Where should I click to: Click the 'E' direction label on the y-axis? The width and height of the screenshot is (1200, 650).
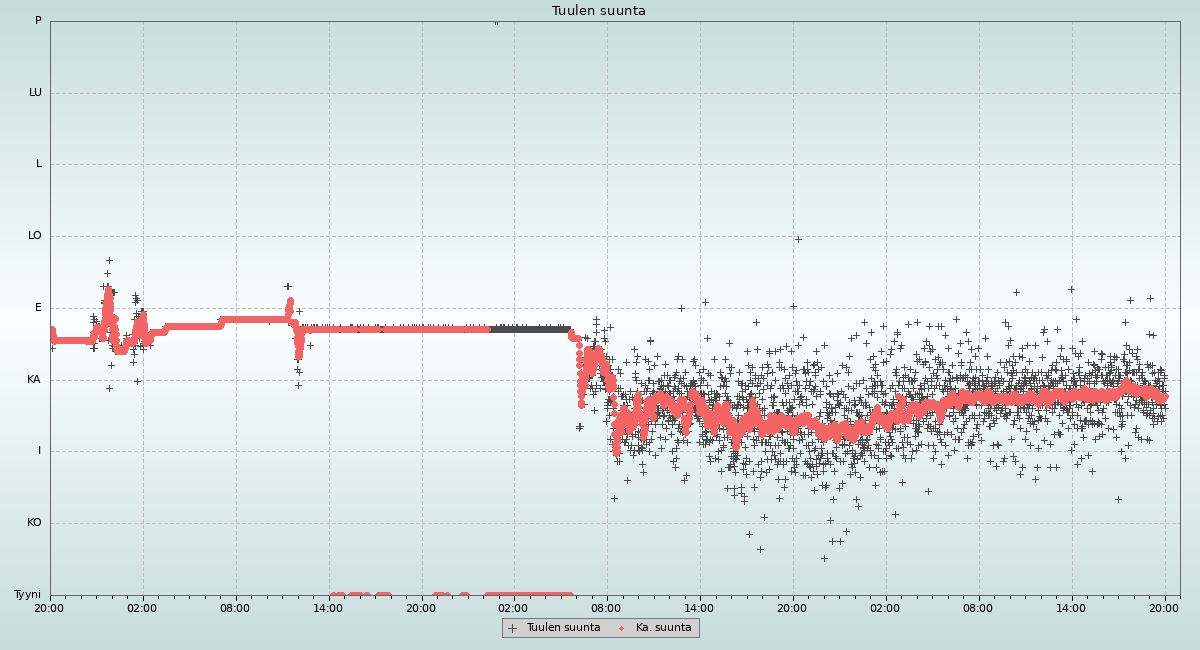(x=39, y=308)
